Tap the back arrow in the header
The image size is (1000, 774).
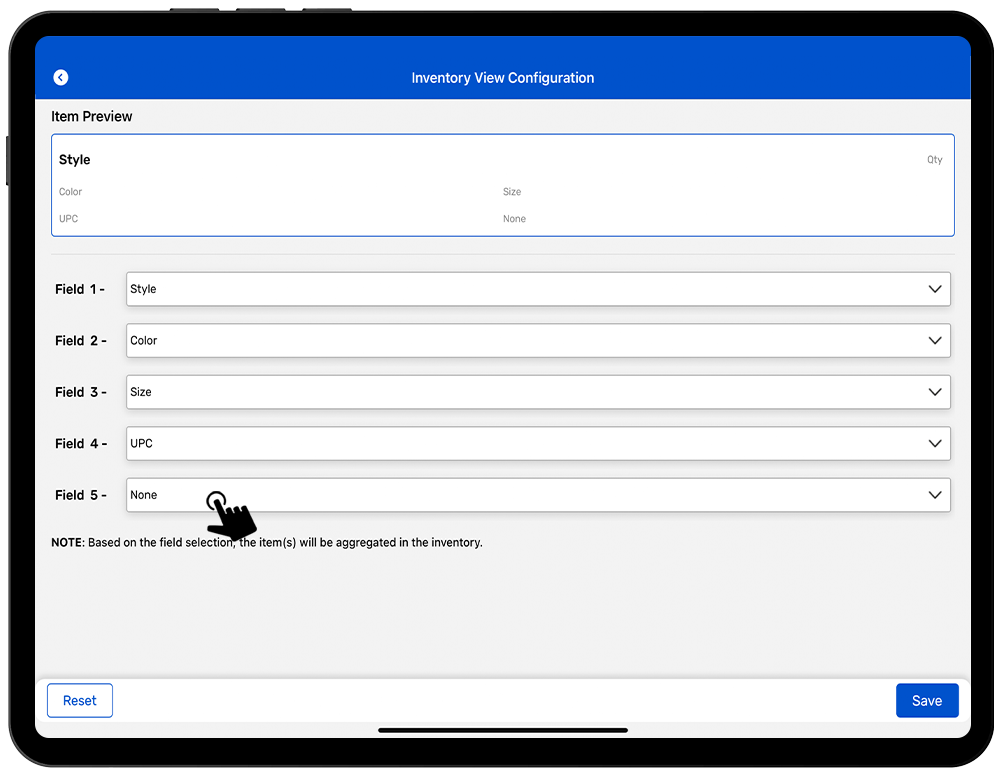tap(61, 77)
